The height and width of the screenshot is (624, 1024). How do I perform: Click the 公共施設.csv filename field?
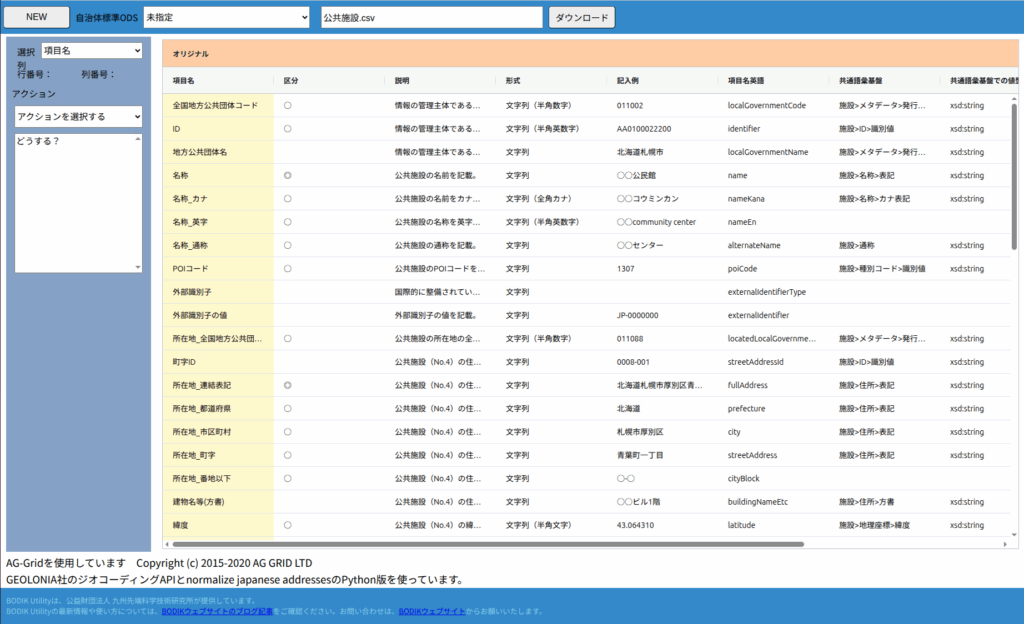[429, 17]
